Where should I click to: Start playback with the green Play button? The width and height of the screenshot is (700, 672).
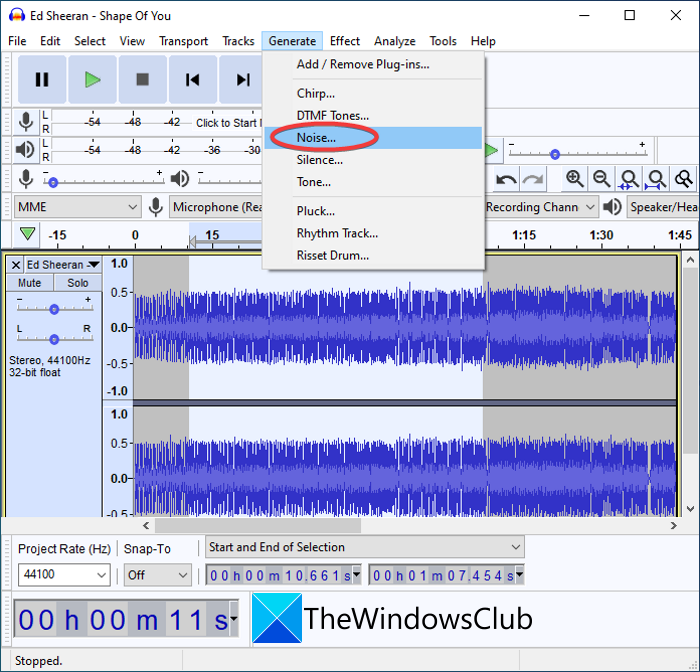click(x=92, y=80)
